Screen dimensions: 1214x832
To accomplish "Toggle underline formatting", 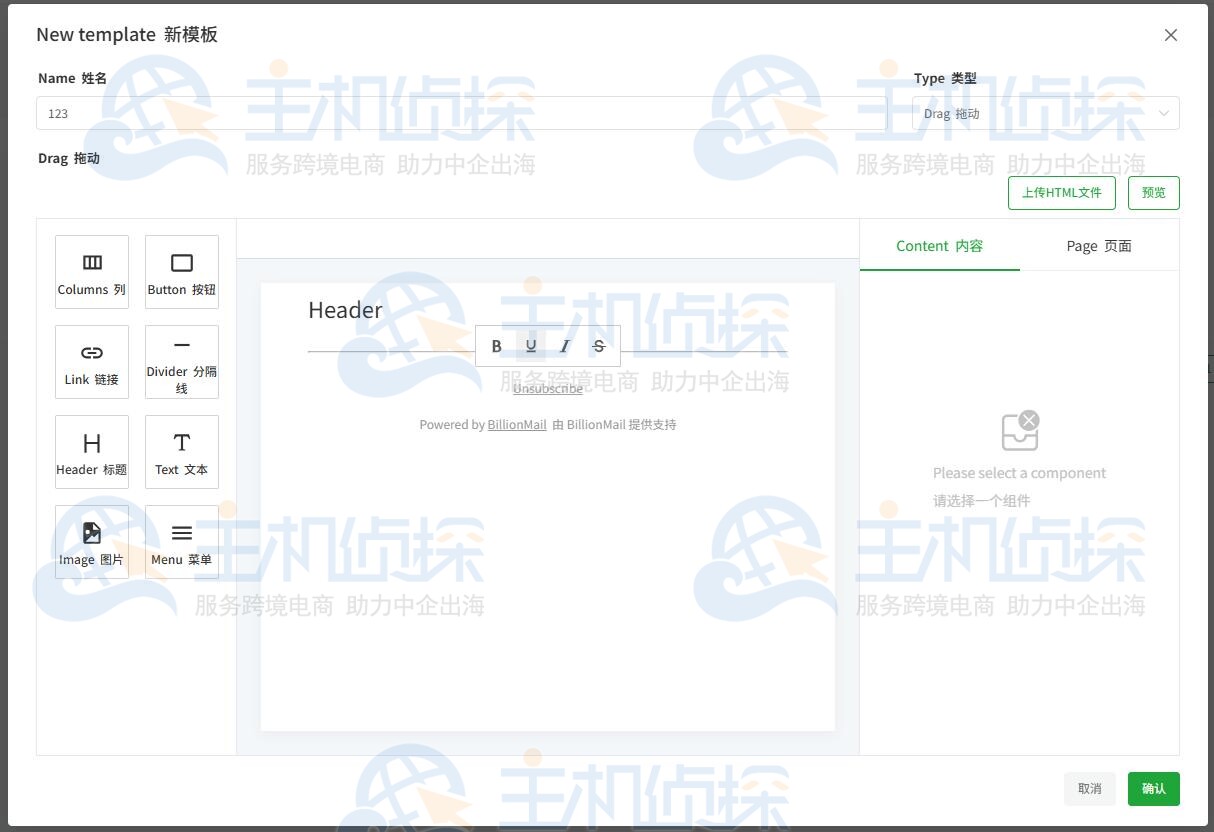I will pyautogui.click(x=531, y=345).
